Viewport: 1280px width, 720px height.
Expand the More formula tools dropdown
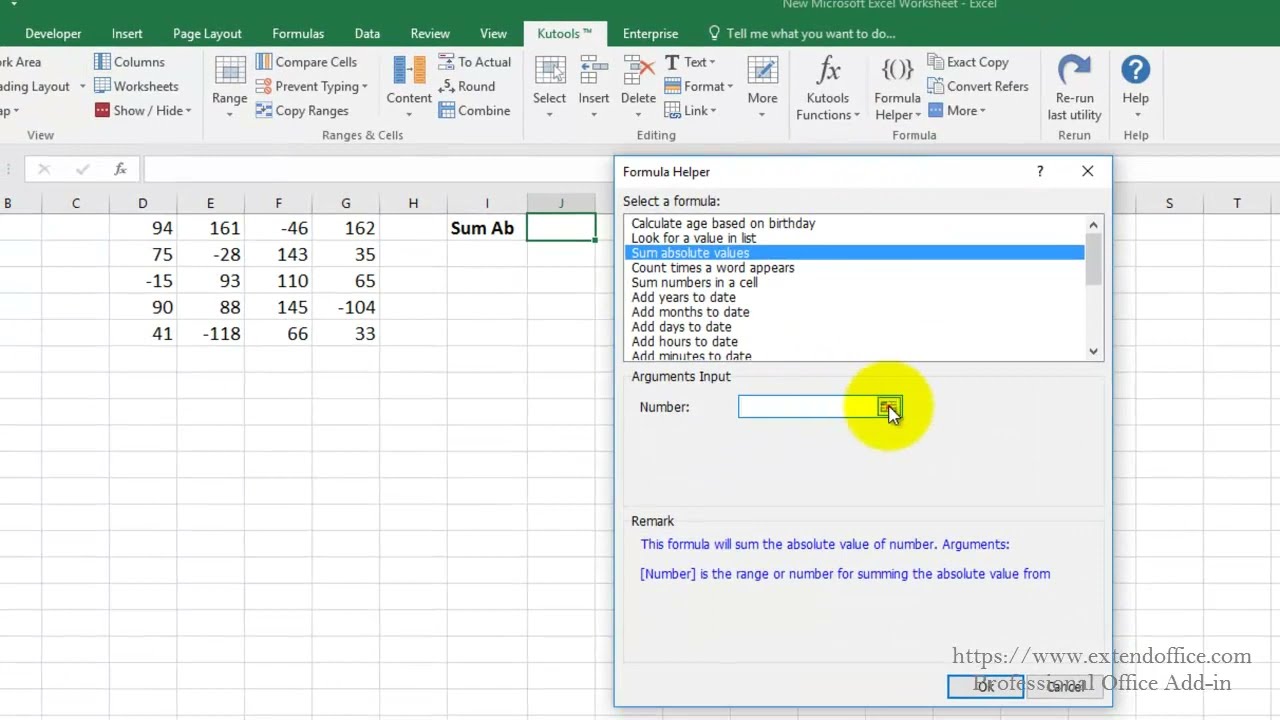pyautogui.click(x=957, y=111)
